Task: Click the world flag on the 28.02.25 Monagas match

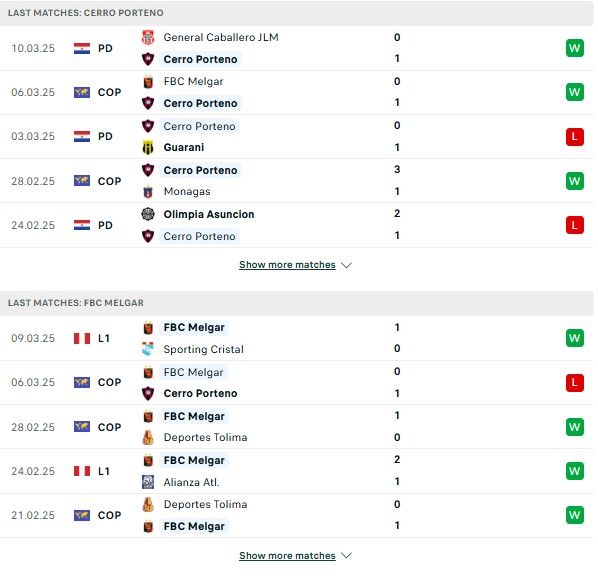Action: 82,181
